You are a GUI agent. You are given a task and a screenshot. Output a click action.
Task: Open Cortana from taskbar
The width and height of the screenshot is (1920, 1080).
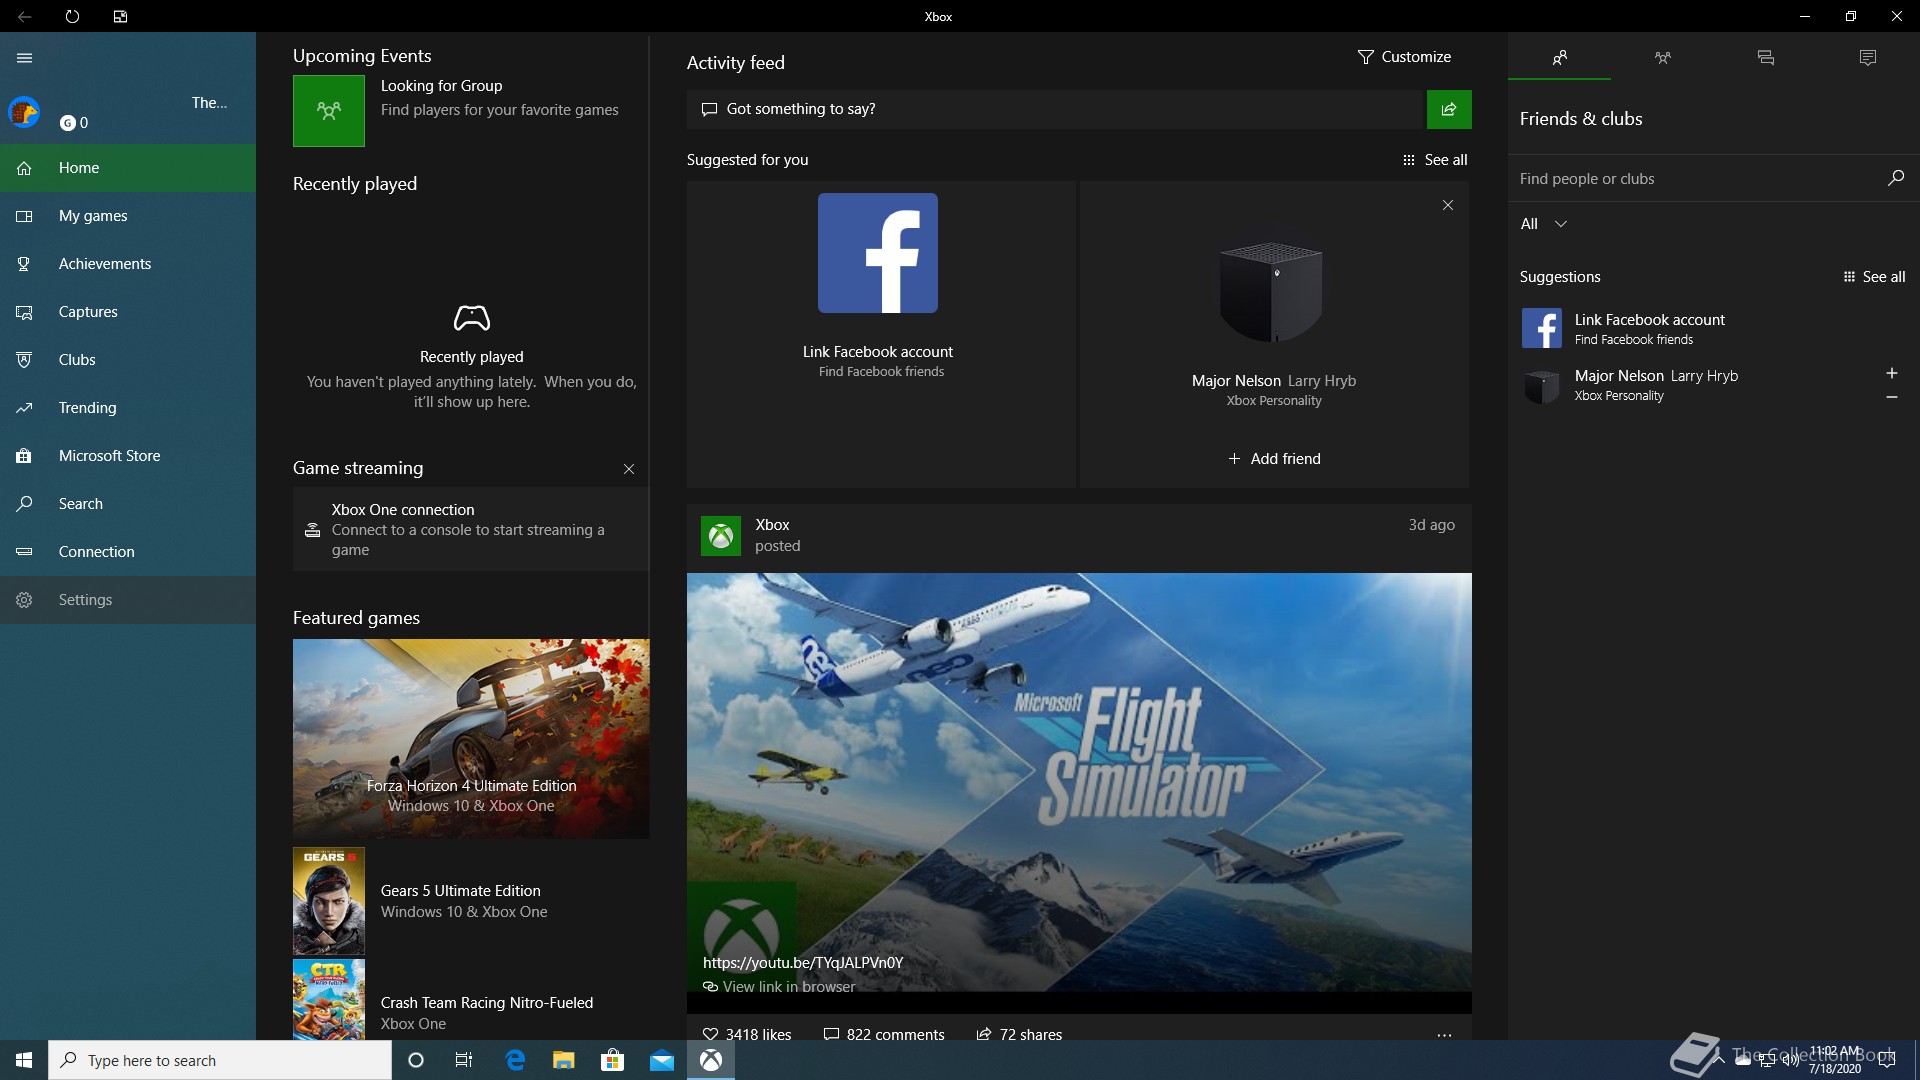click(416, 1060)
